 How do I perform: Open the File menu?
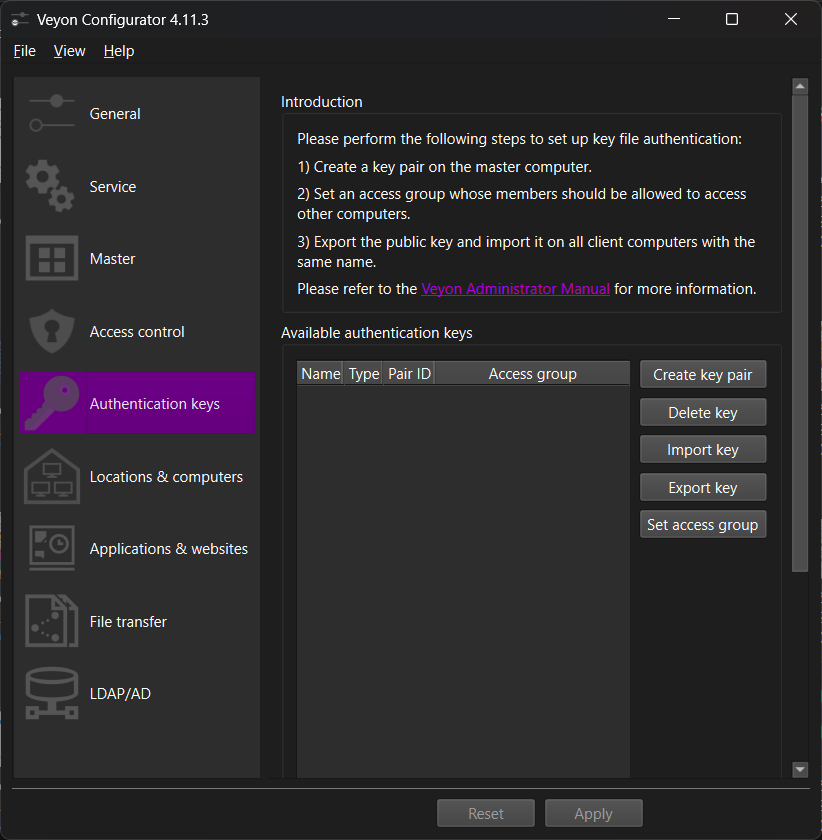25,51
